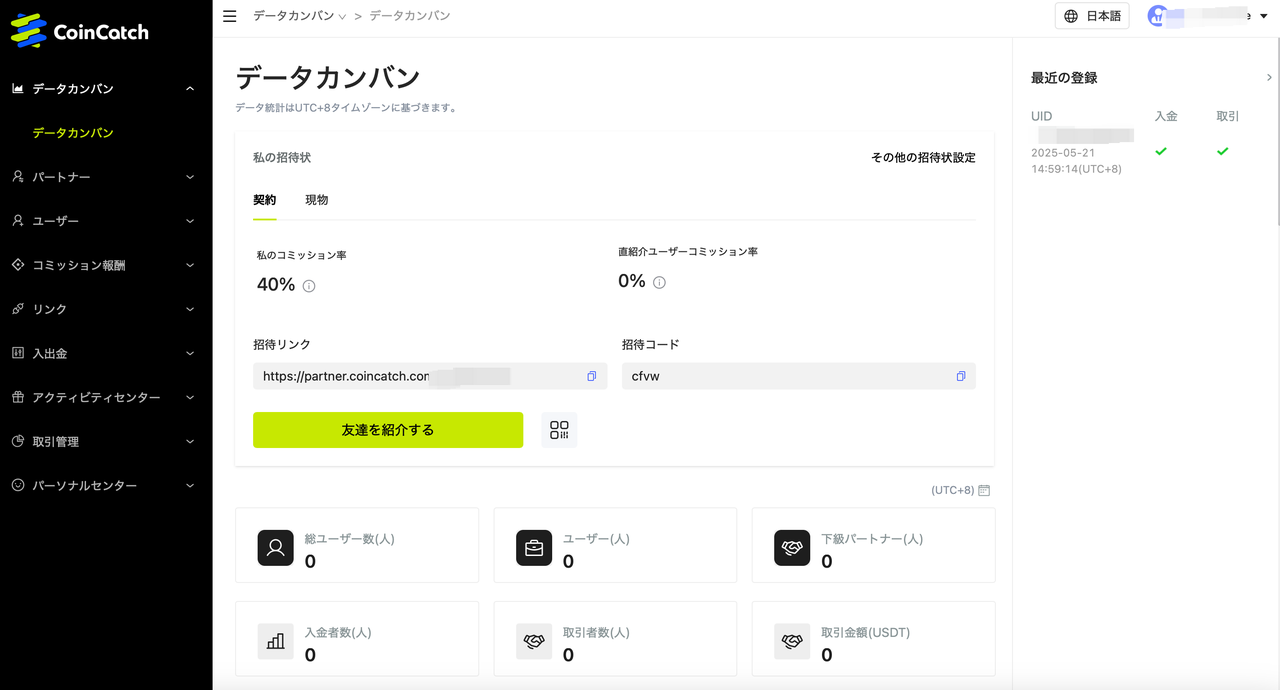Viewport: 1280px width, 690px height.
Task: Click the 日本語 language selector
Action: (x=1091, y=15)
